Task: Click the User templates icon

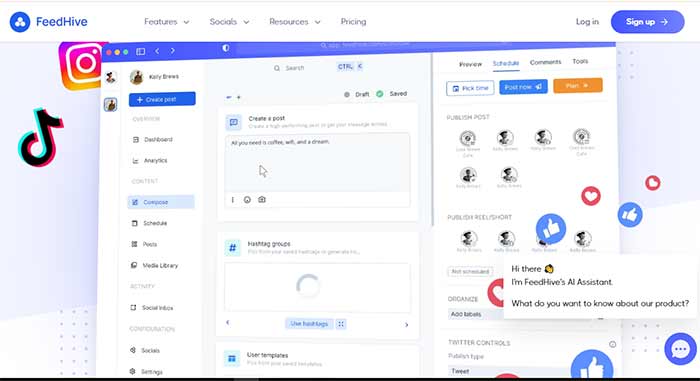Action: (x=232, y=358)
